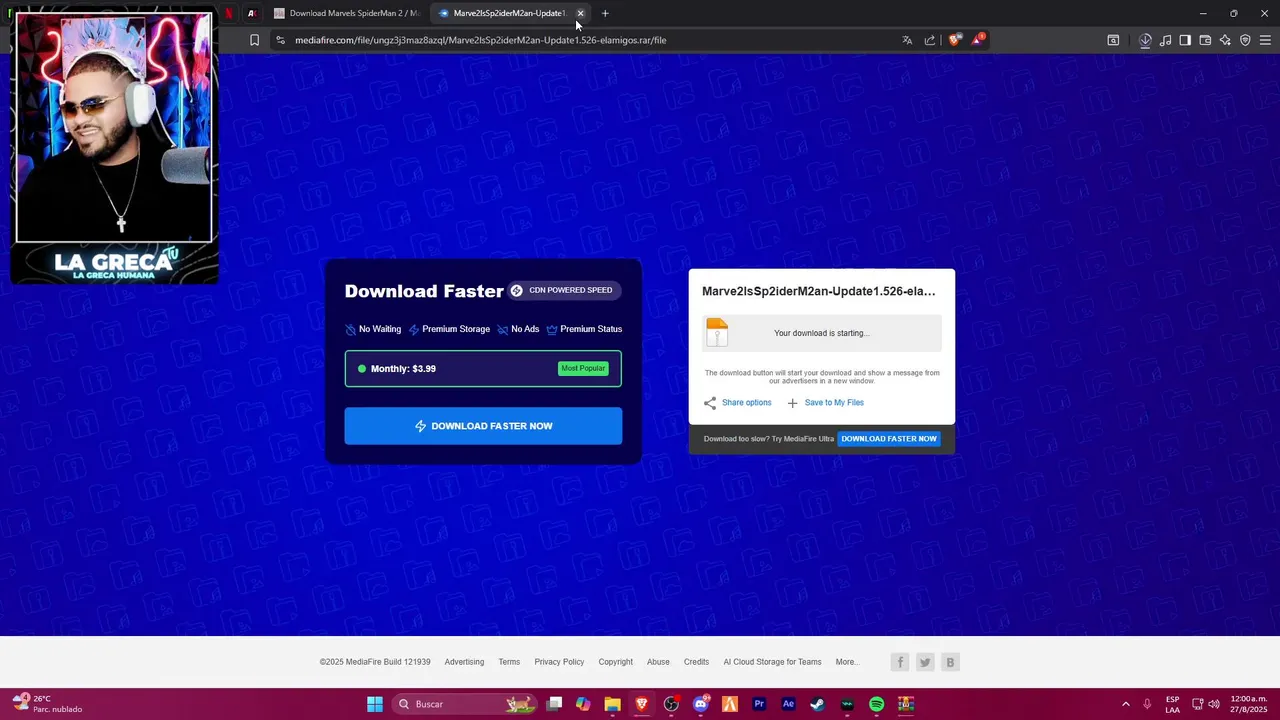Click the share page icon
The image size is (1280, 720).
(x=930, y=40)
